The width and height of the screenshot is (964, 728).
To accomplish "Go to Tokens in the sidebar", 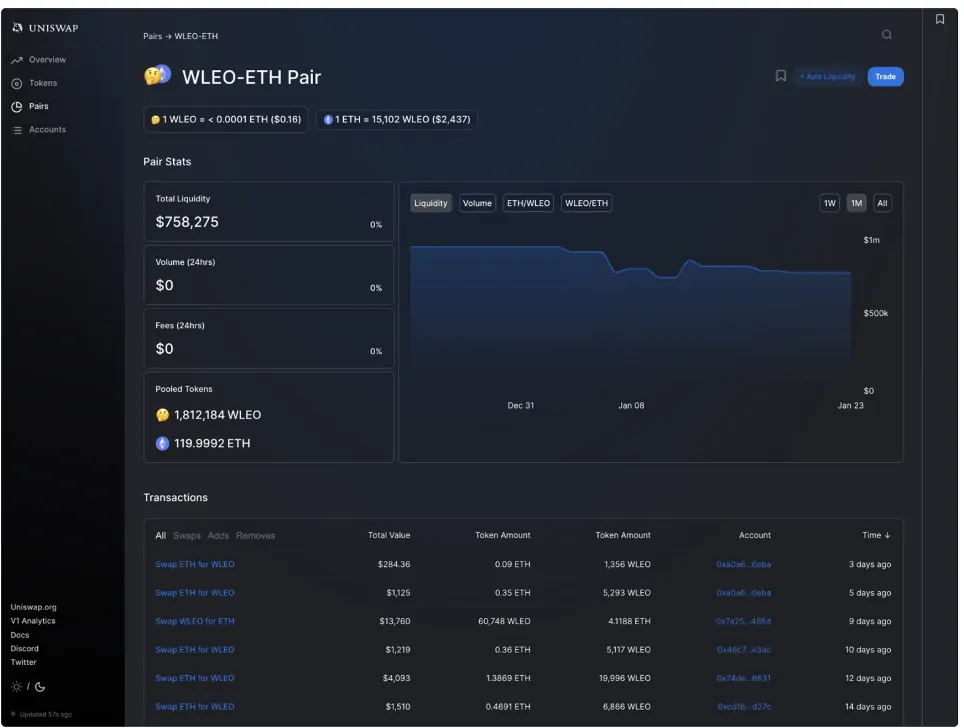I will click(43, 83).
